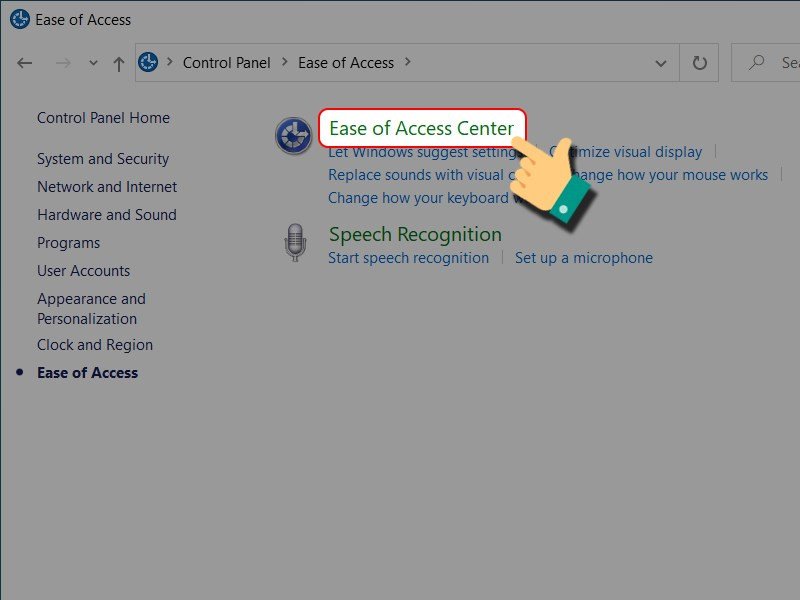
Task: Navigate back using the back arrow
Action: (x=24, y=62)
